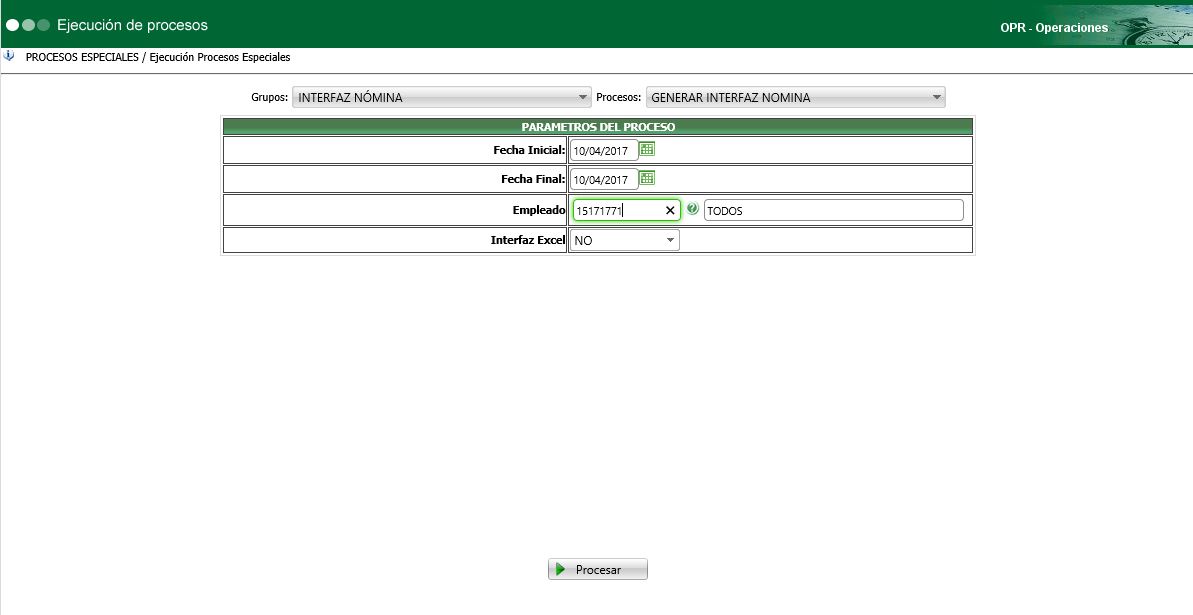
Task: Click the Empleado label
Action: 539,210
